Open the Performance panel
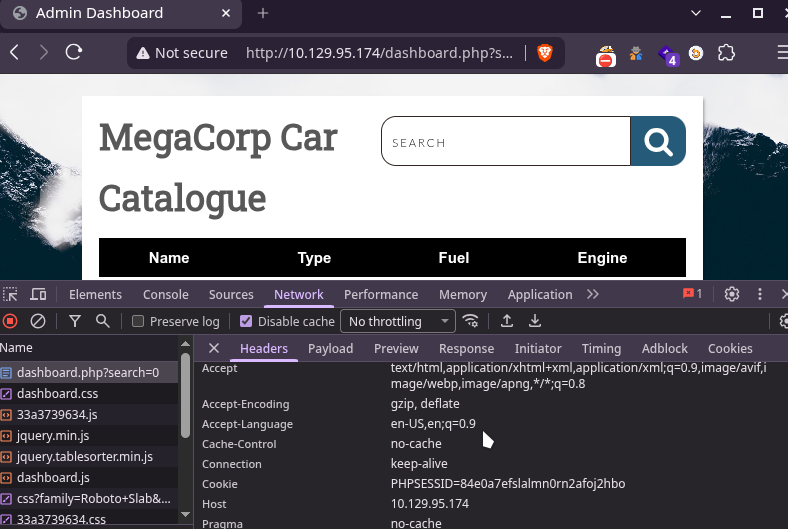This screenshot has height=529, width=788. pos(381,294)
